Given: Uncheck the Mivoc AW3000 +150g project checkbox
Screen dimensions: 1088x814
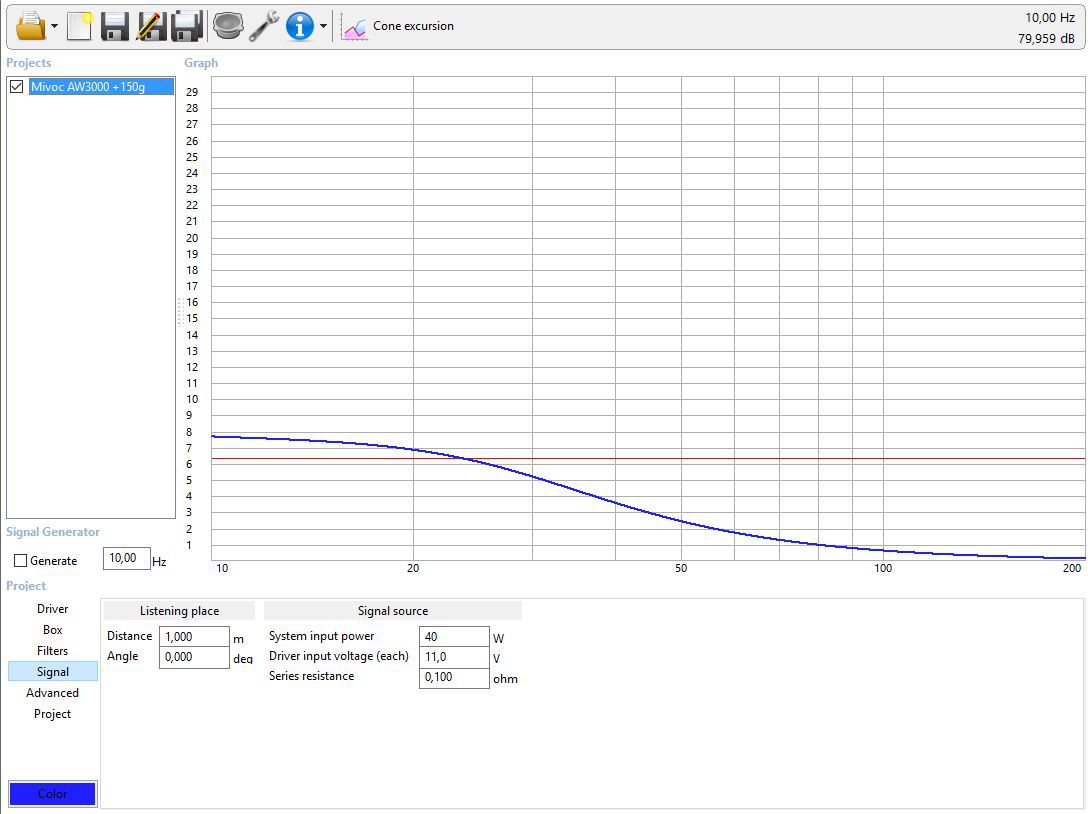Looking at the screenshot, I should click(x=17, y=87).
